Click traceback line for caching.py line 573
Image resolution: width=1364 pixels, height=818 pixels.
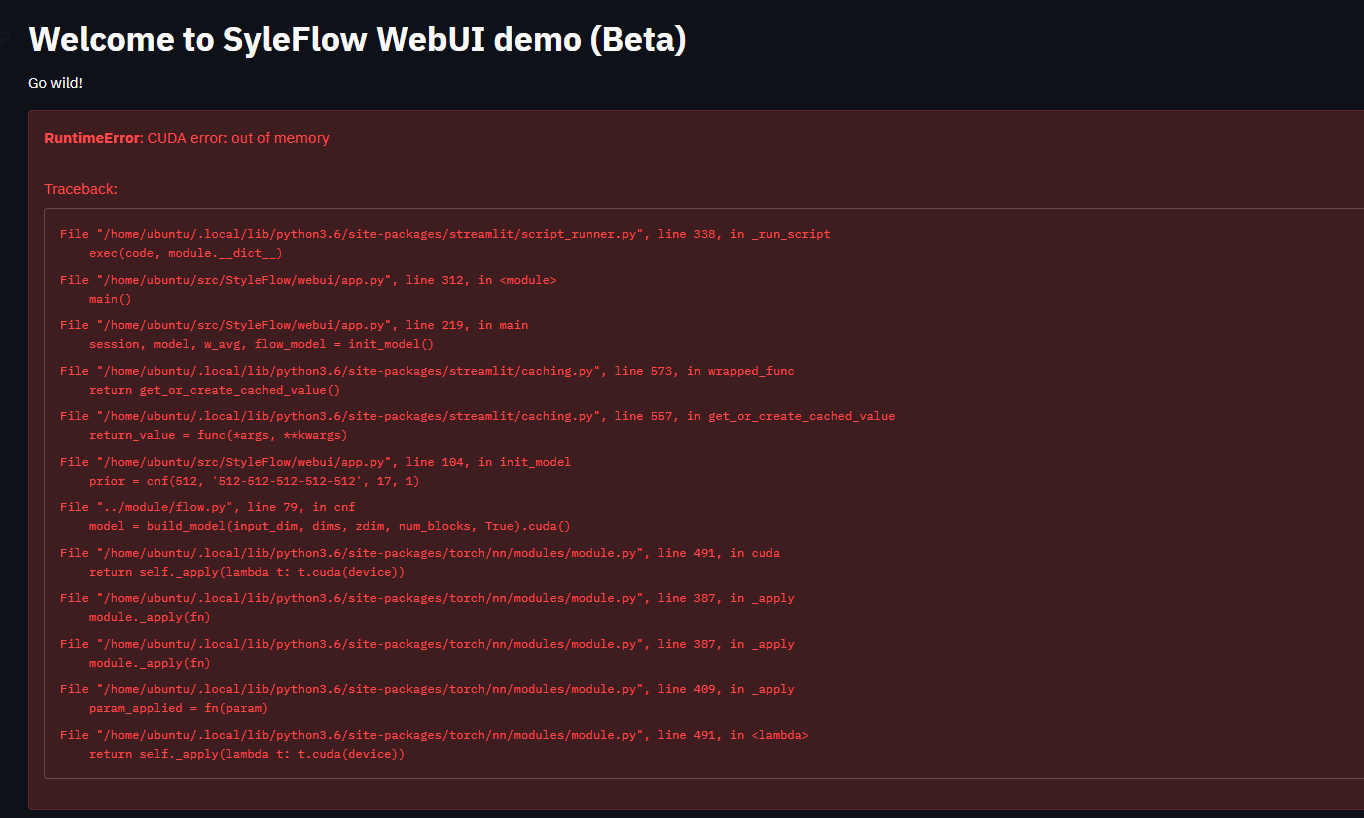pos(427,371)
